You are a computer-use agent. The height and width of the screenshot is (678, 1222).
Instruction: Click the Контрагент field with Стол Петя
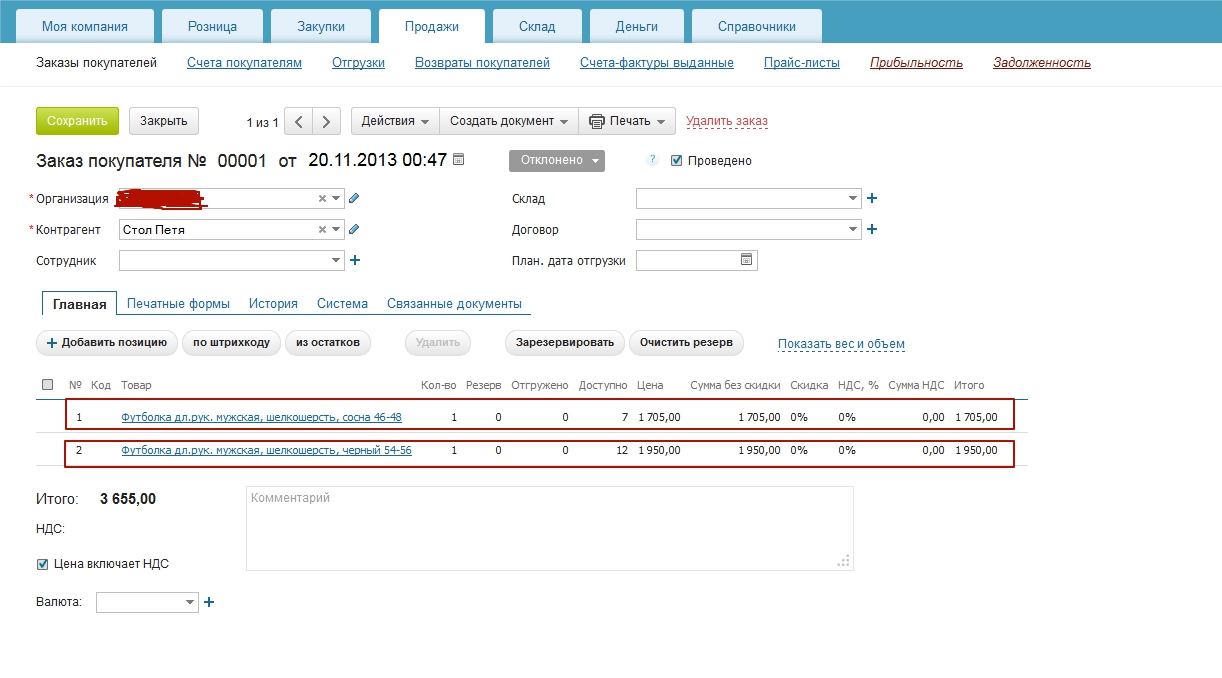(x=232, y=229)
